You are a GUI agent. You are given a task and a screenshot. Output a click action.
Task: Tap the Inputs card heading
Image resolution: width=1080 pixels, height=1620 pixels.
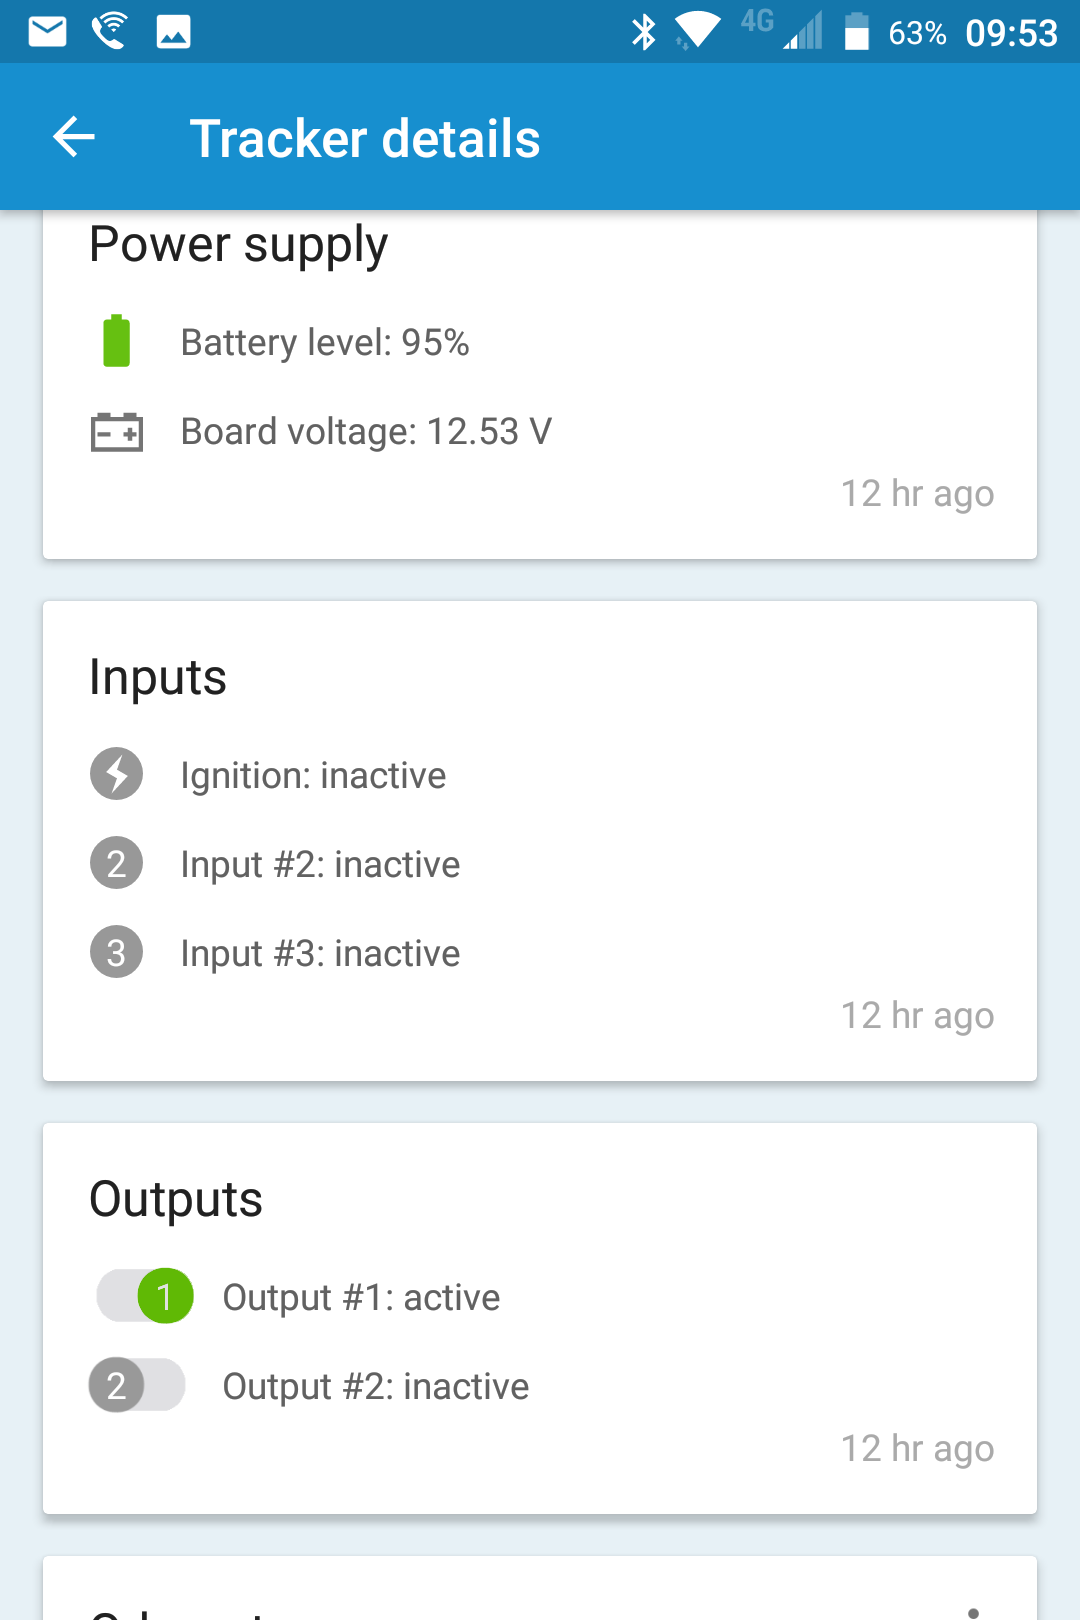pos(158,677)
